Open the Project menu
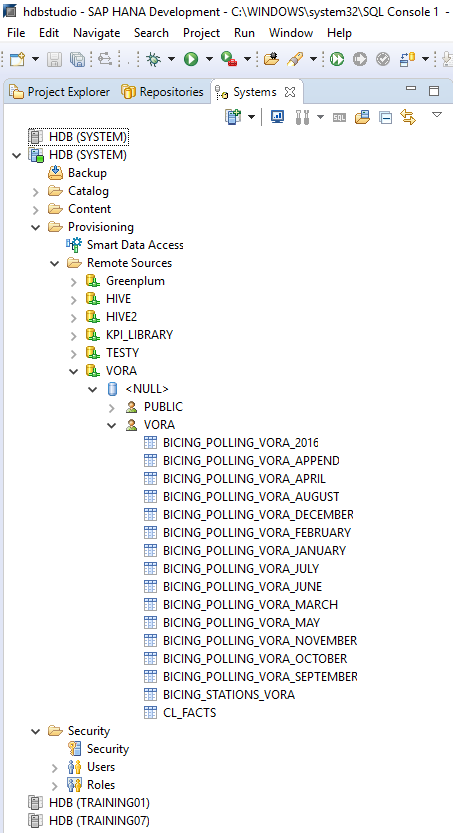This screenshot has width=453, height=833. point(201,33)
